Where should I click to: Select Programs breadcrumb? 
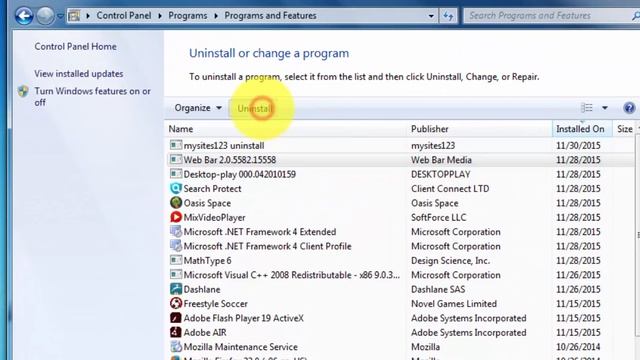coord(187,16)
